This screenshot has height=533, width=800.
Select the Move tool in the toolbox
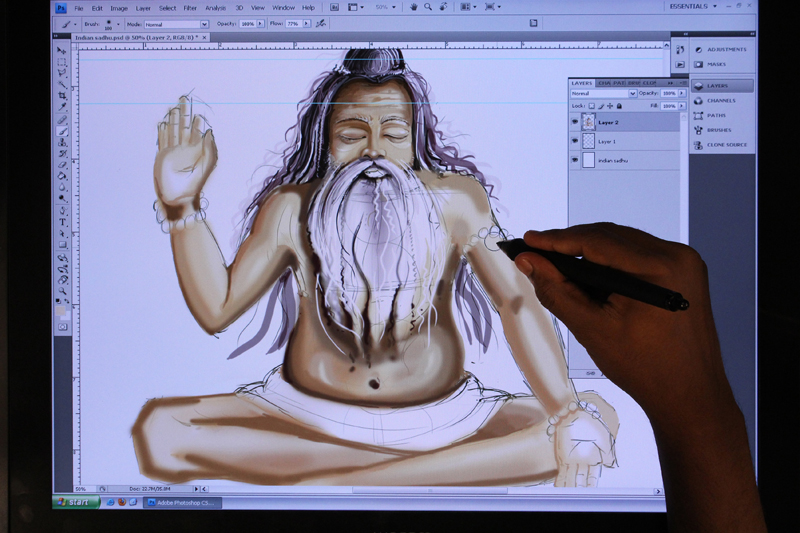tap(62, 50)
